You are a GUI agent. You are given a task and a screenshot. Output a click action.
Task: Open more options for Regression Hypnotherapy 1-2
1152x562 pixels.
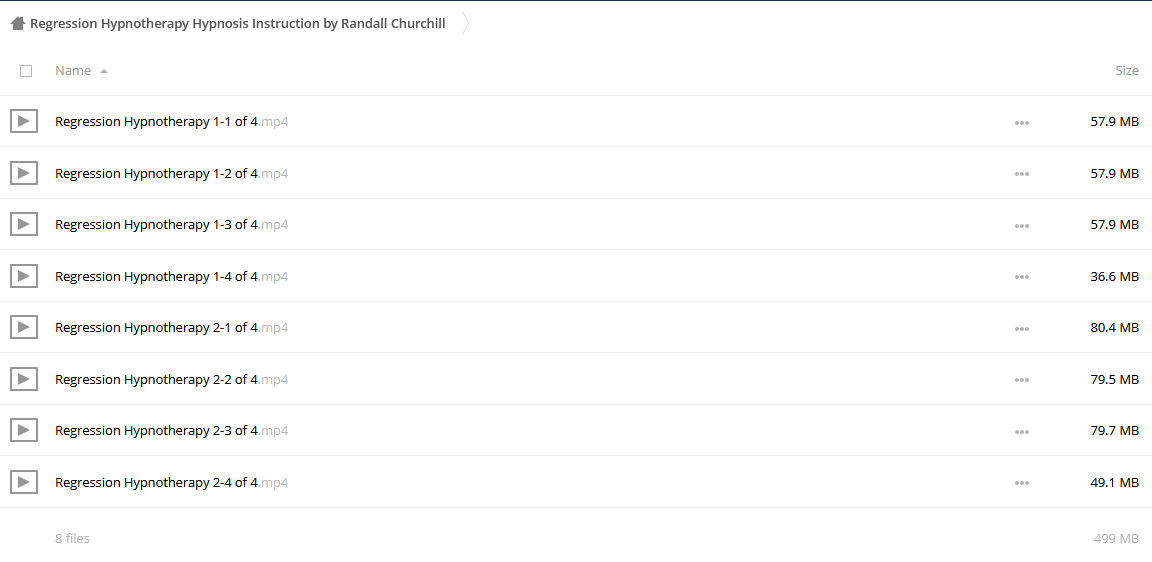1021,174
